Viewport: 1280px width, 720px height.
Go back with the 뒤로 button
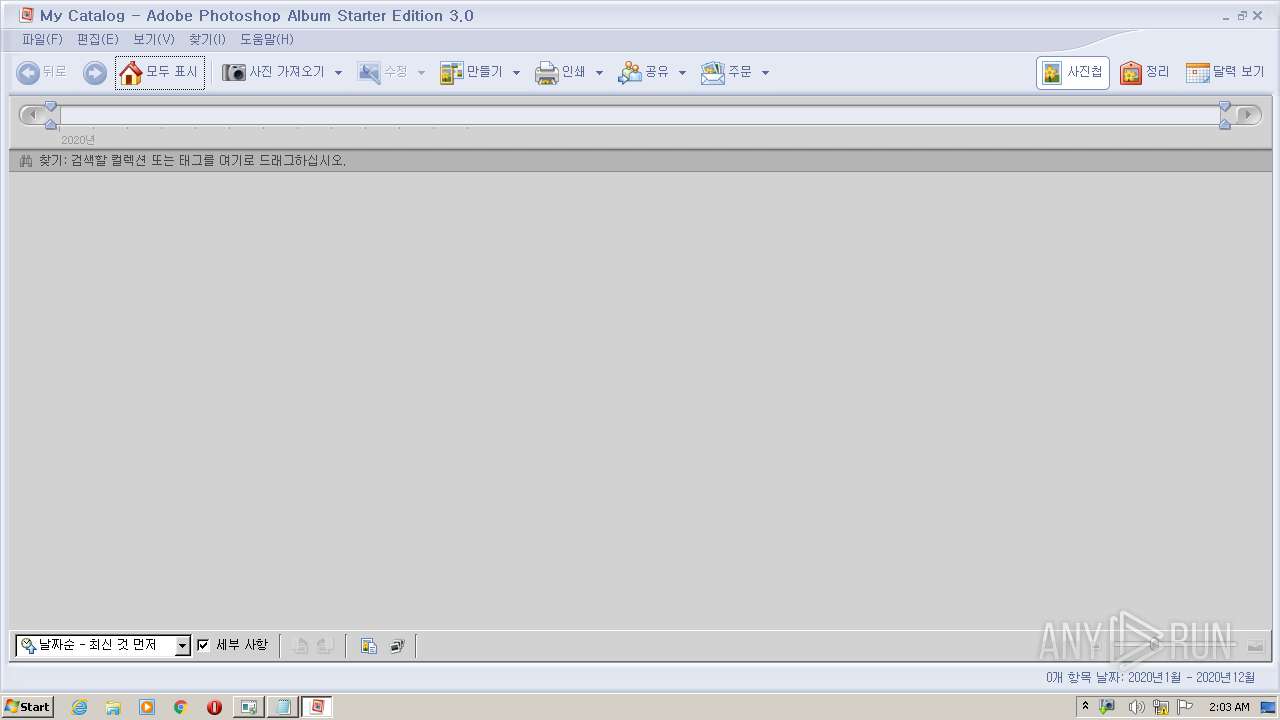tap(42, 72)
